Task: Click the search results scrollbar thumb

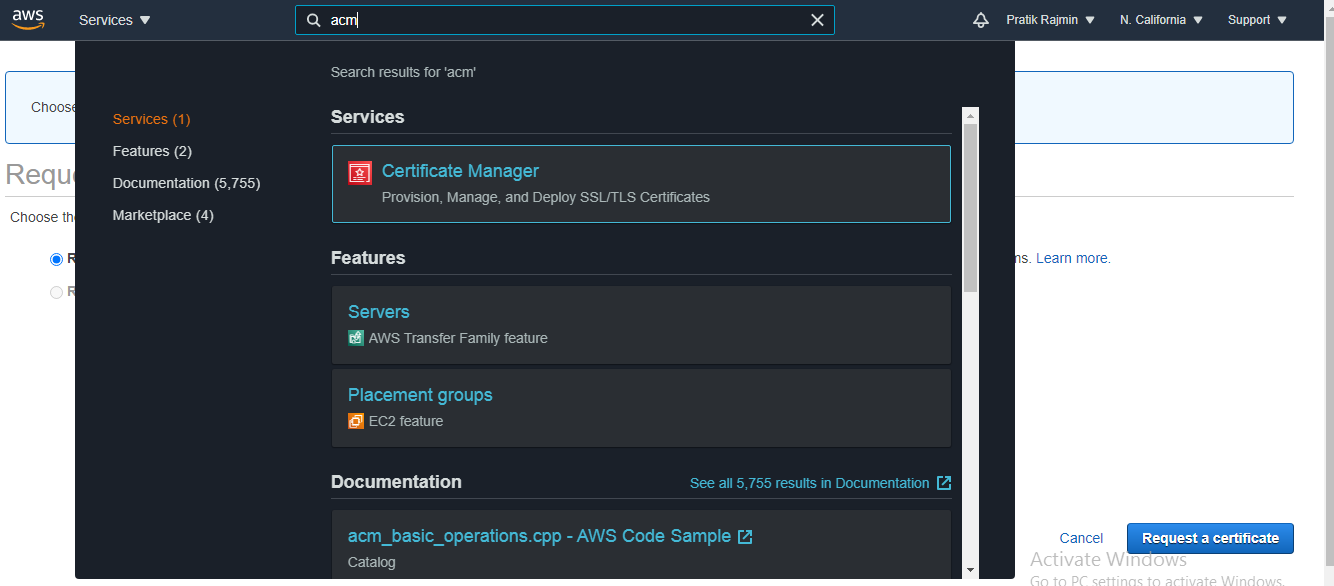Action: [x=970, y=208]
